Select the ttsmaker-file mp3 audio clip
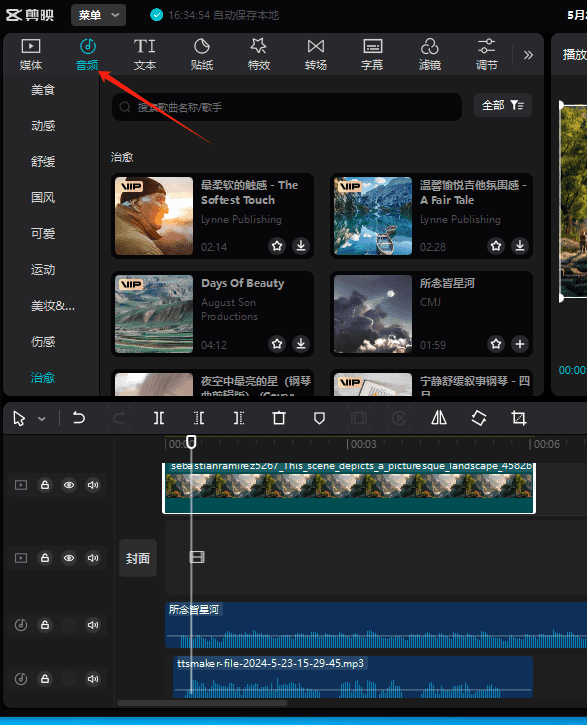Screen dimensions: 587x725 click(x=353, y=677)
